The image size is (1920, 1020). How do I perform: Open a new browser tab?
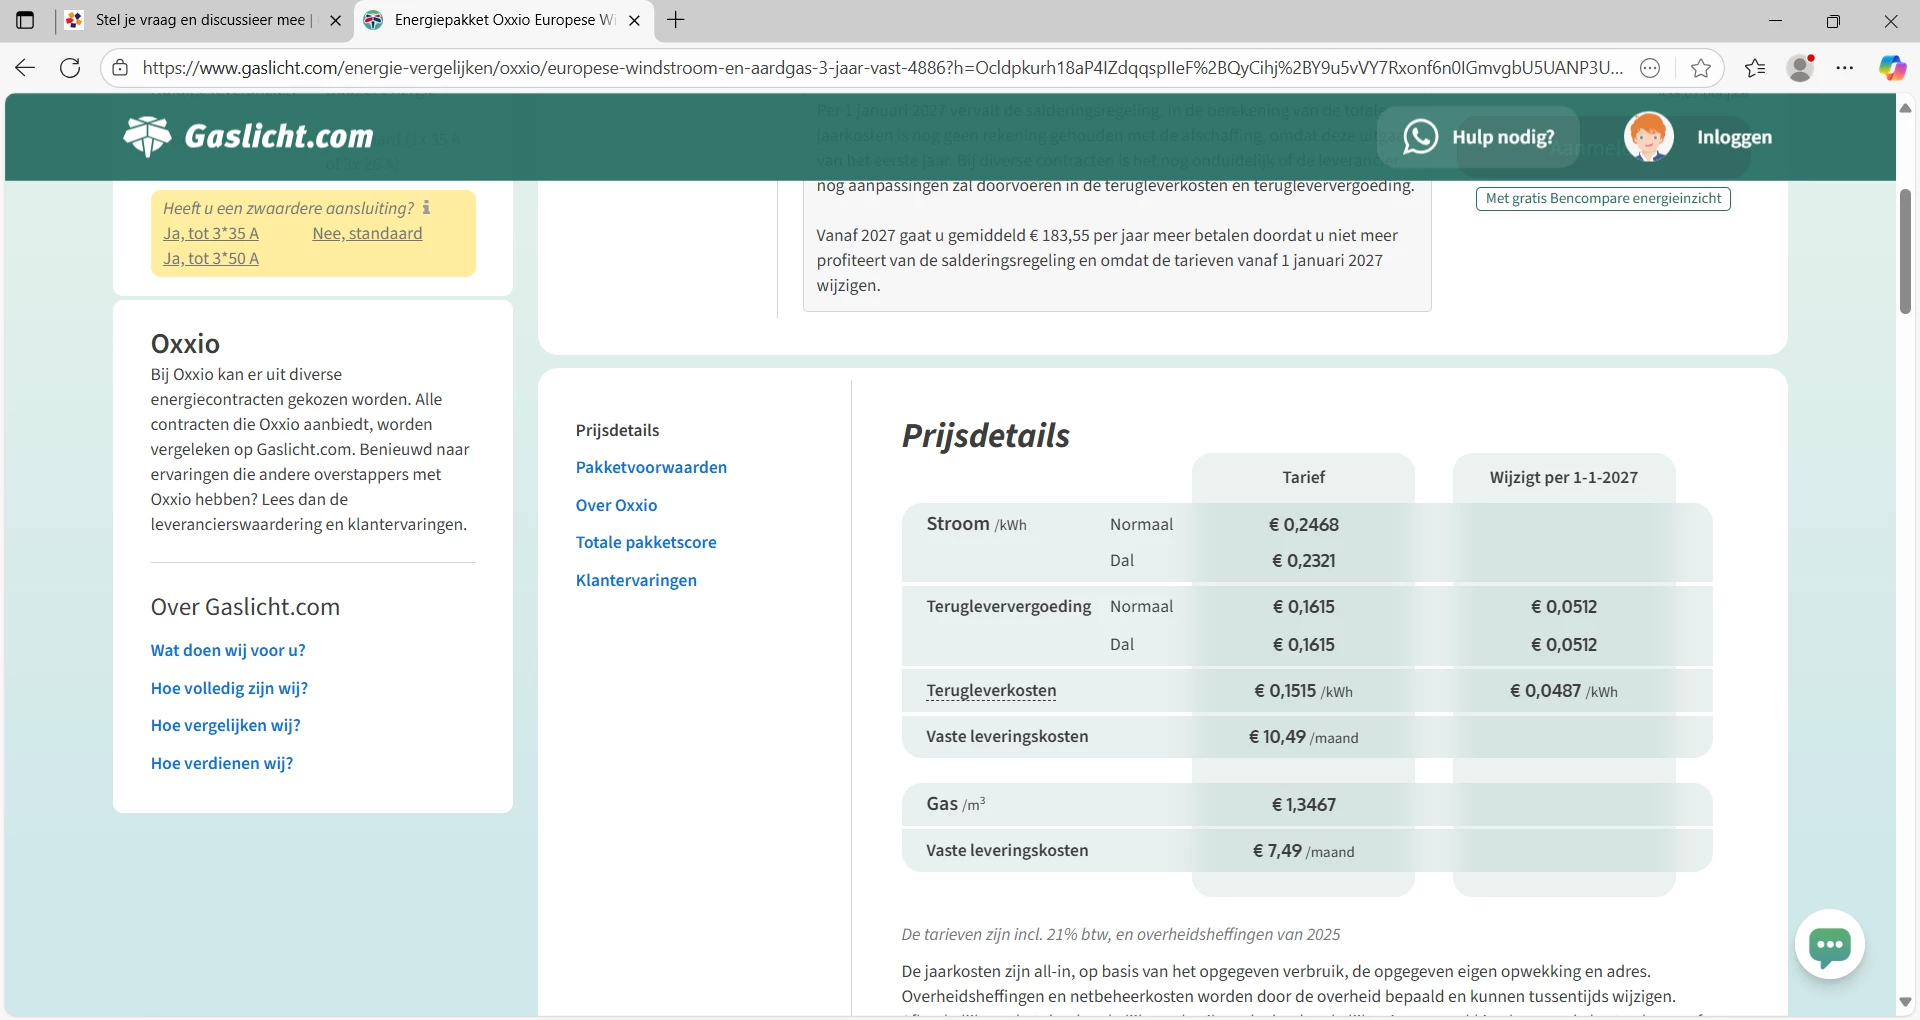pyautogui.click(x=676, y=20)
